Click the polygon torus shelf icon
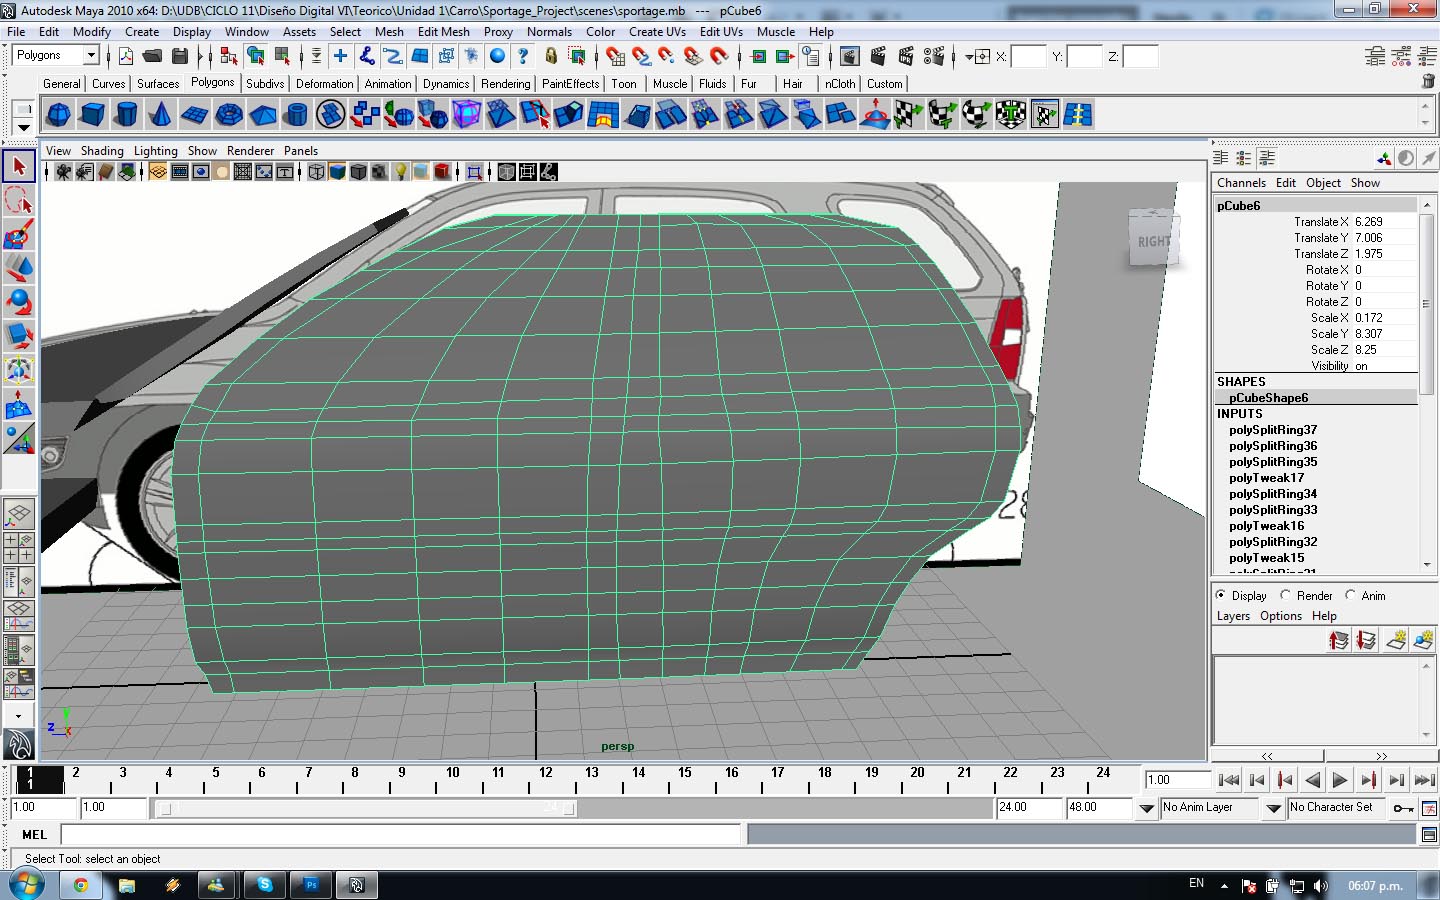The width and height of the screenshot is (1440, 900). 229,115
